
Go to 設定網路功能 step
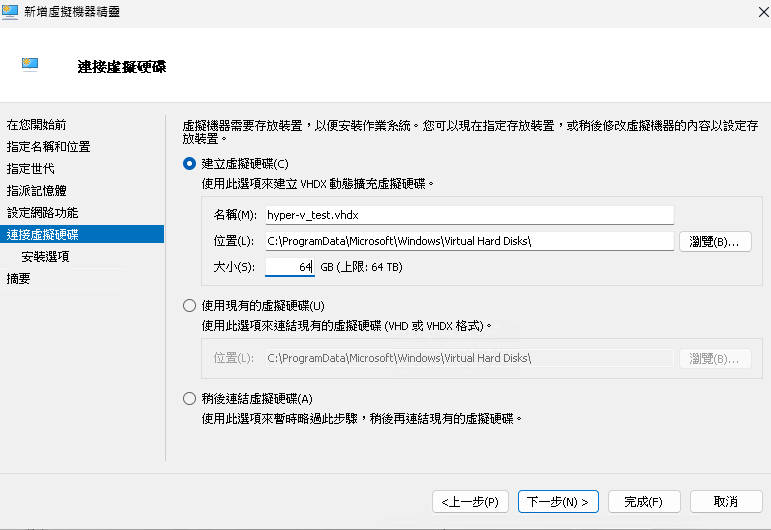point(42,213)
